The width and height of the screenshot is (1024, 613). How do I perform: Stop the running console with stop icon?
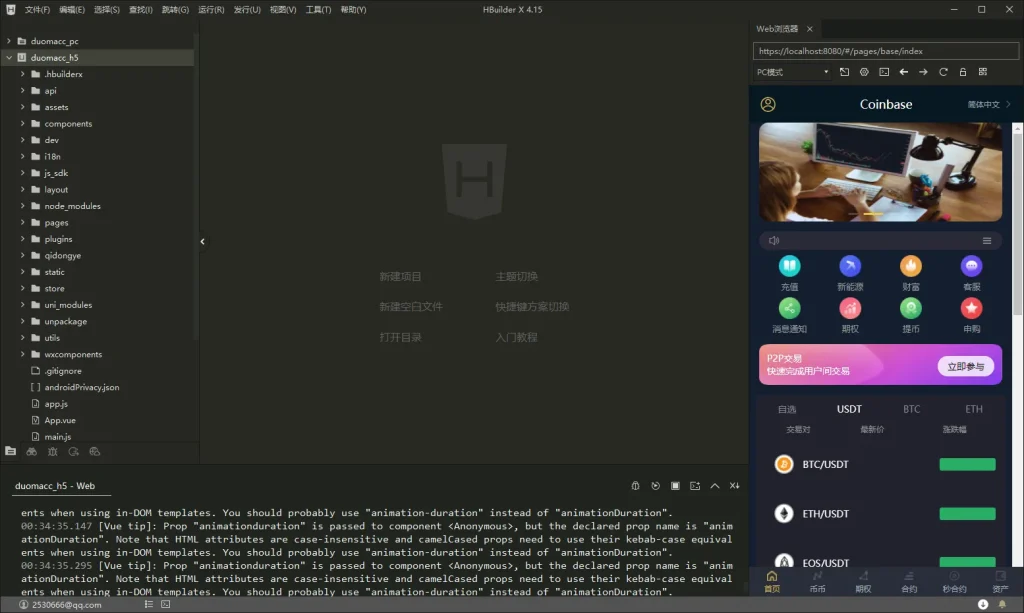point(675,486)
